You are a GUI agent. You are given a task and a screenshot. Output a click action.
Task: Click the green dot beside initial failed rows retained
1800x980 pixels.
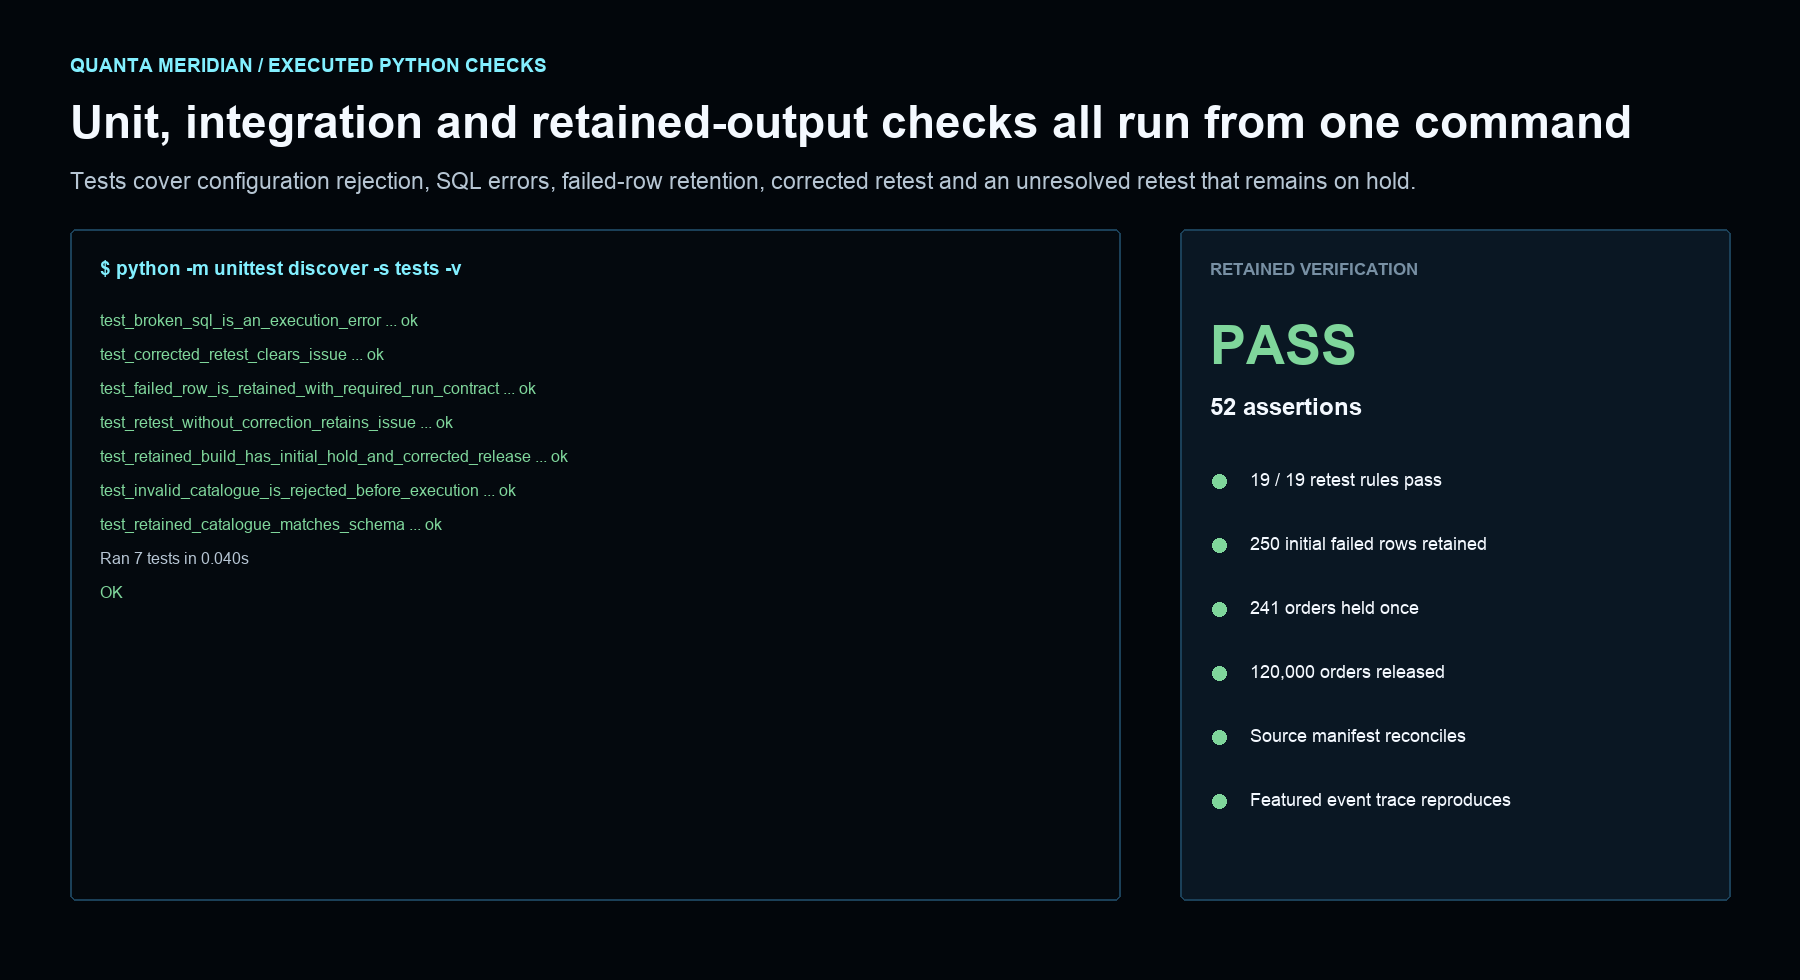1219,545
